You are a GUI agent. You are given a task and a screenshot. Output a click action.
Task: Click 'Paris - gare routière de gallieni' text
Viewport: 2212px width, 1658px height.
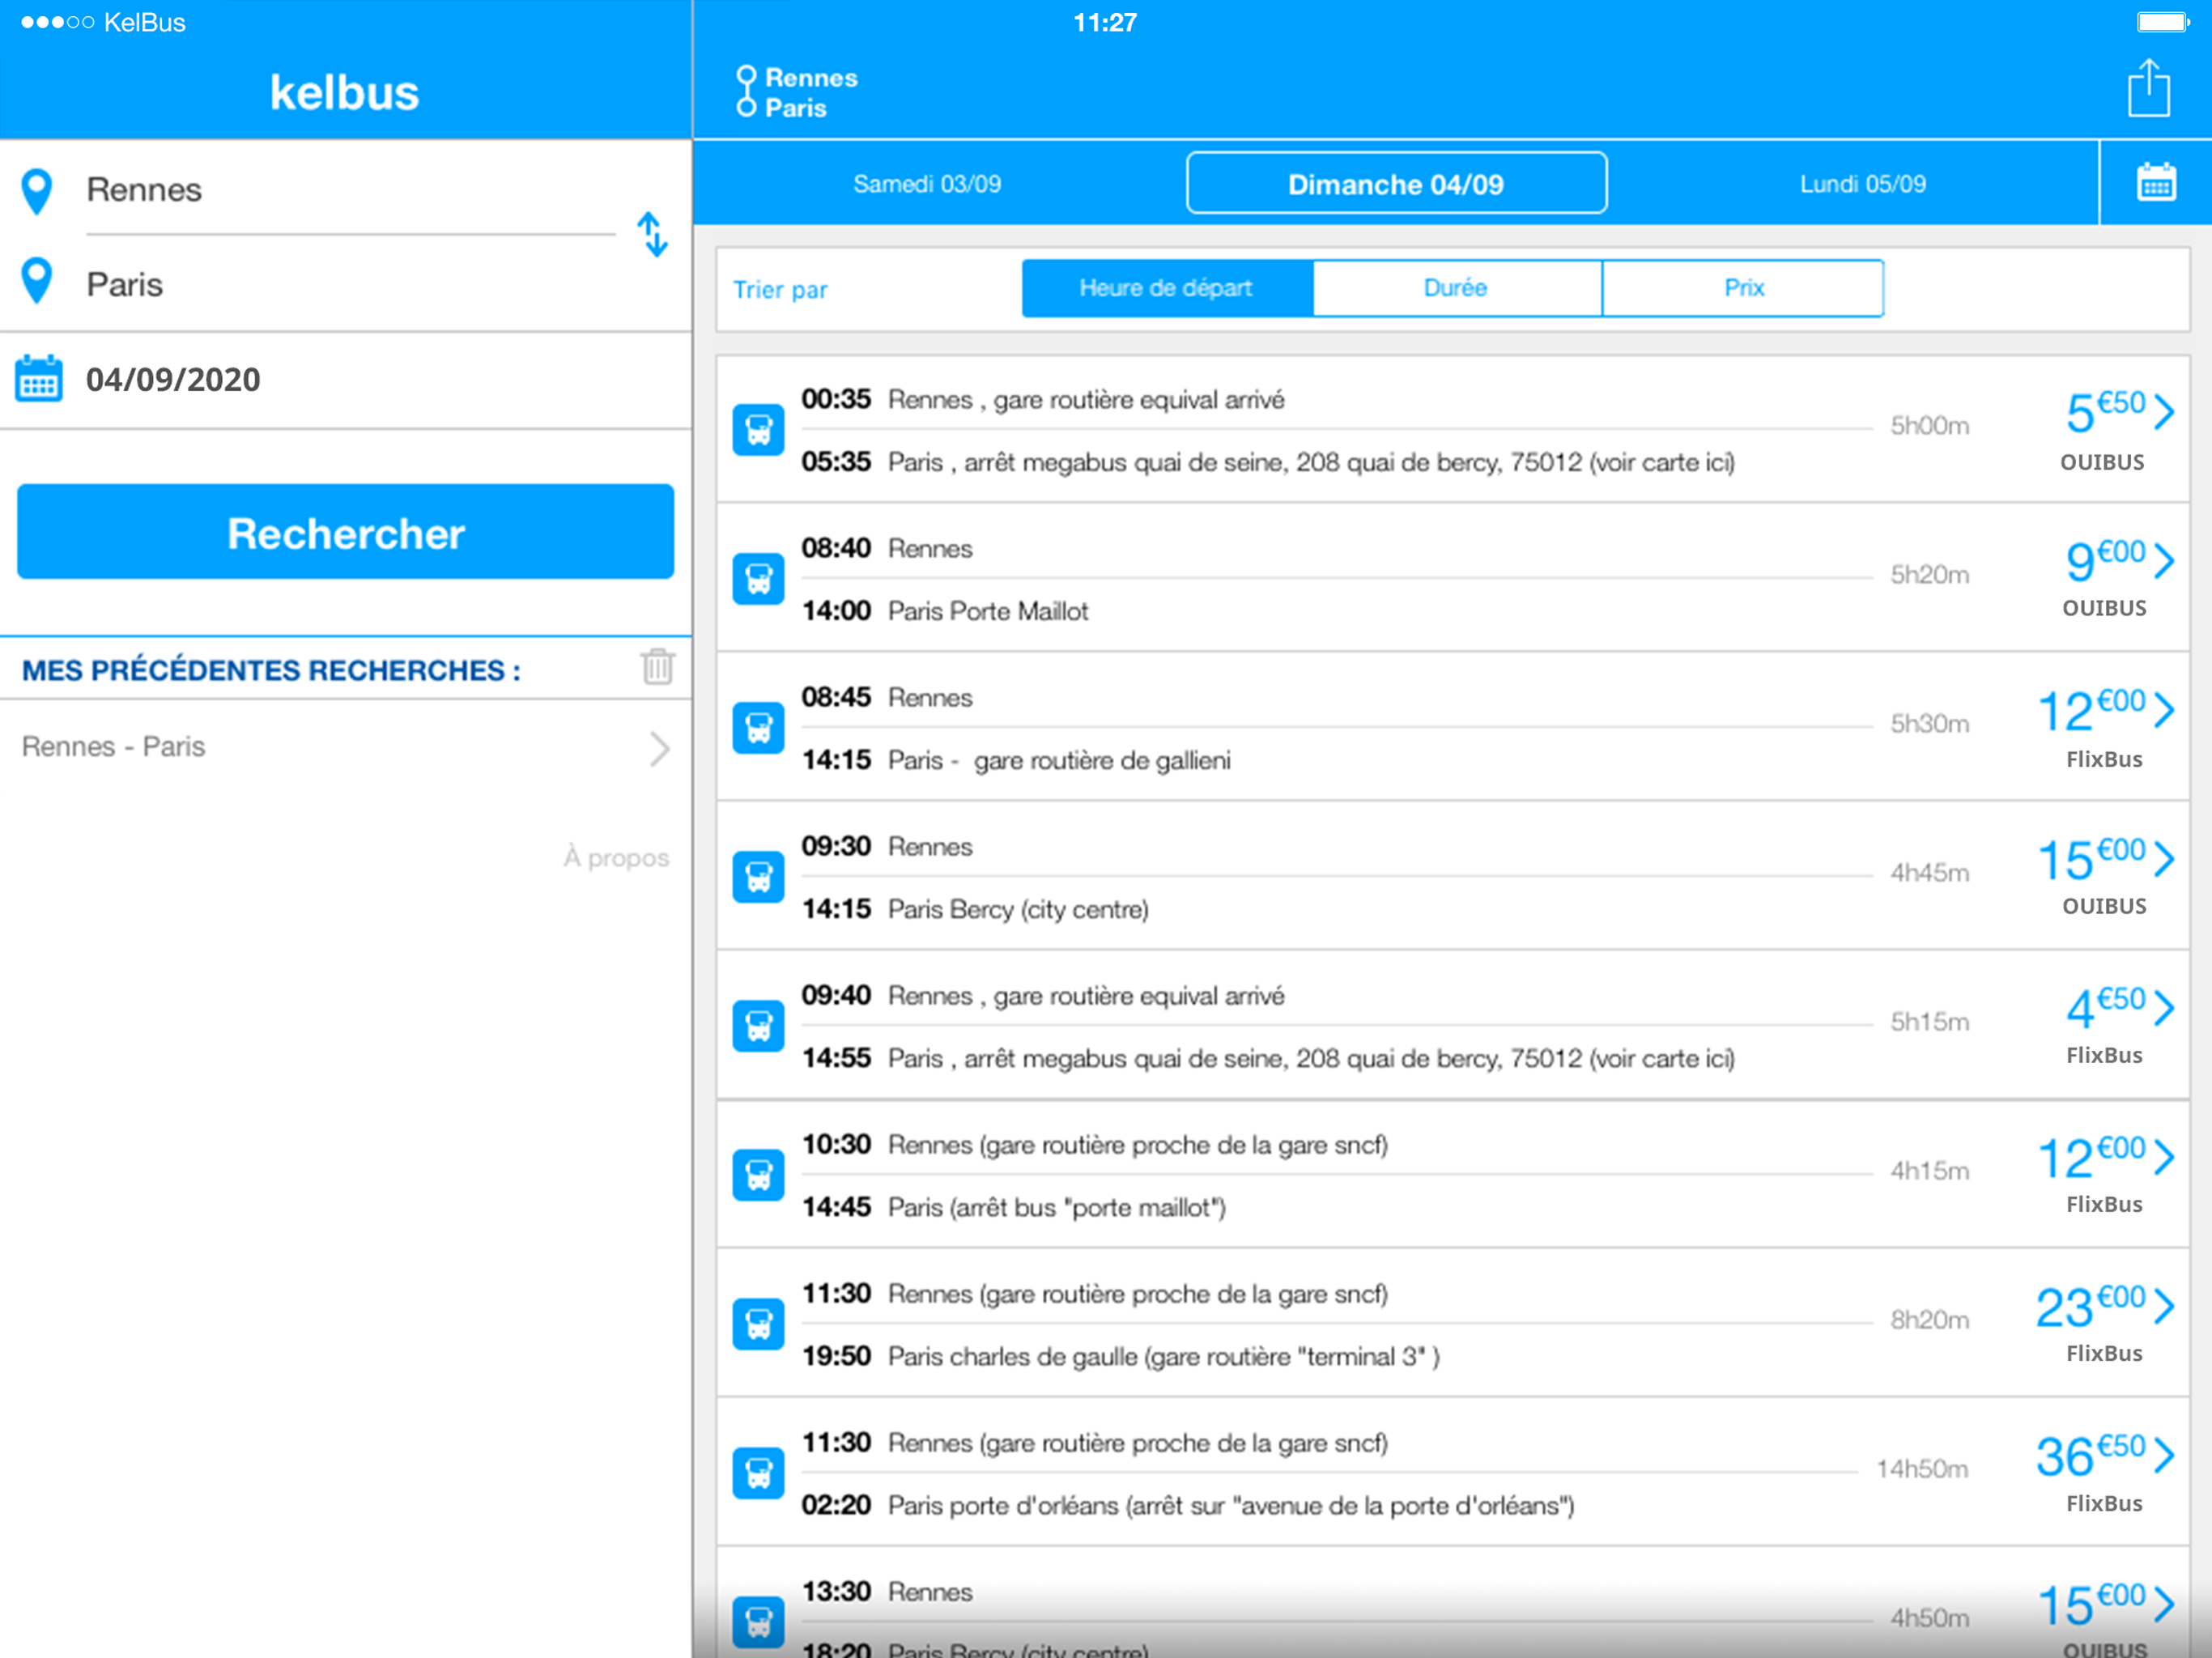[x=1059, y=761]
